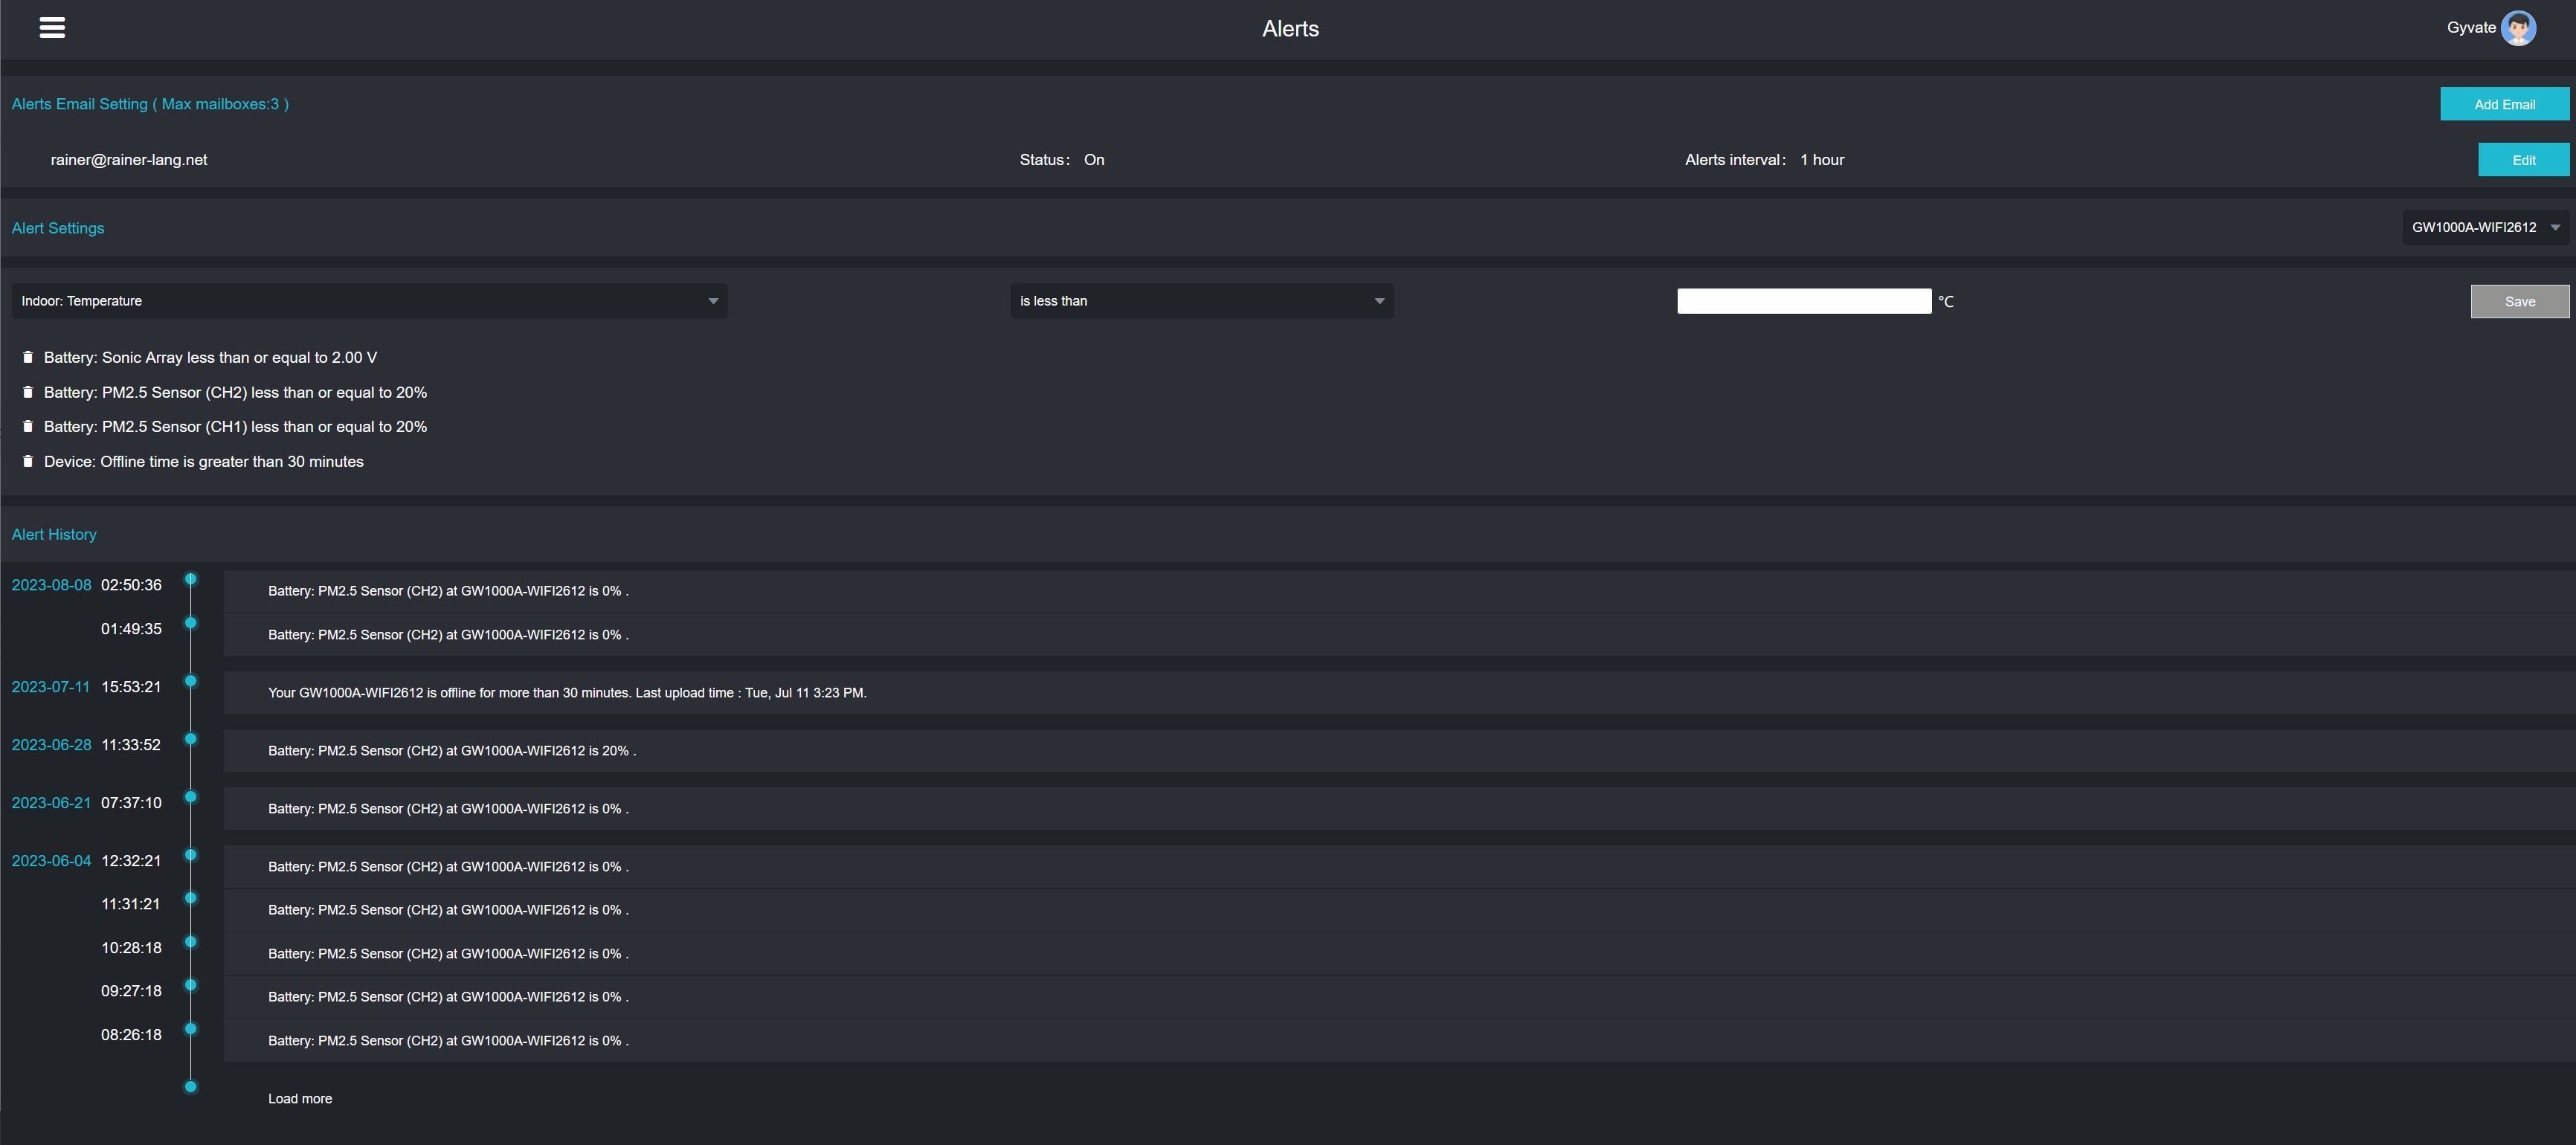Delete the Sonic Array battery alert
This screenshot has height=1145, width=2576.
(28, 357)
